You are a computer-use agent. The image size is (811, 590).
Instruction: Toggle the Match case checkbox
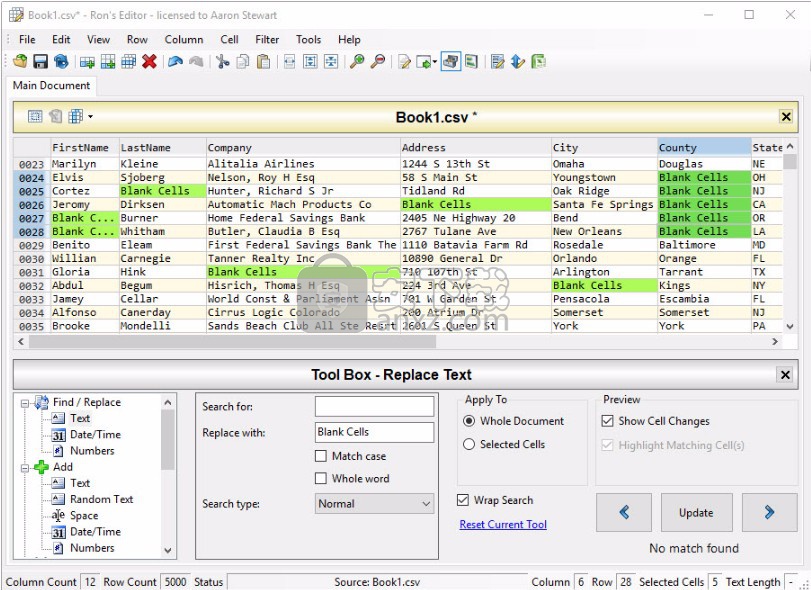321,456
